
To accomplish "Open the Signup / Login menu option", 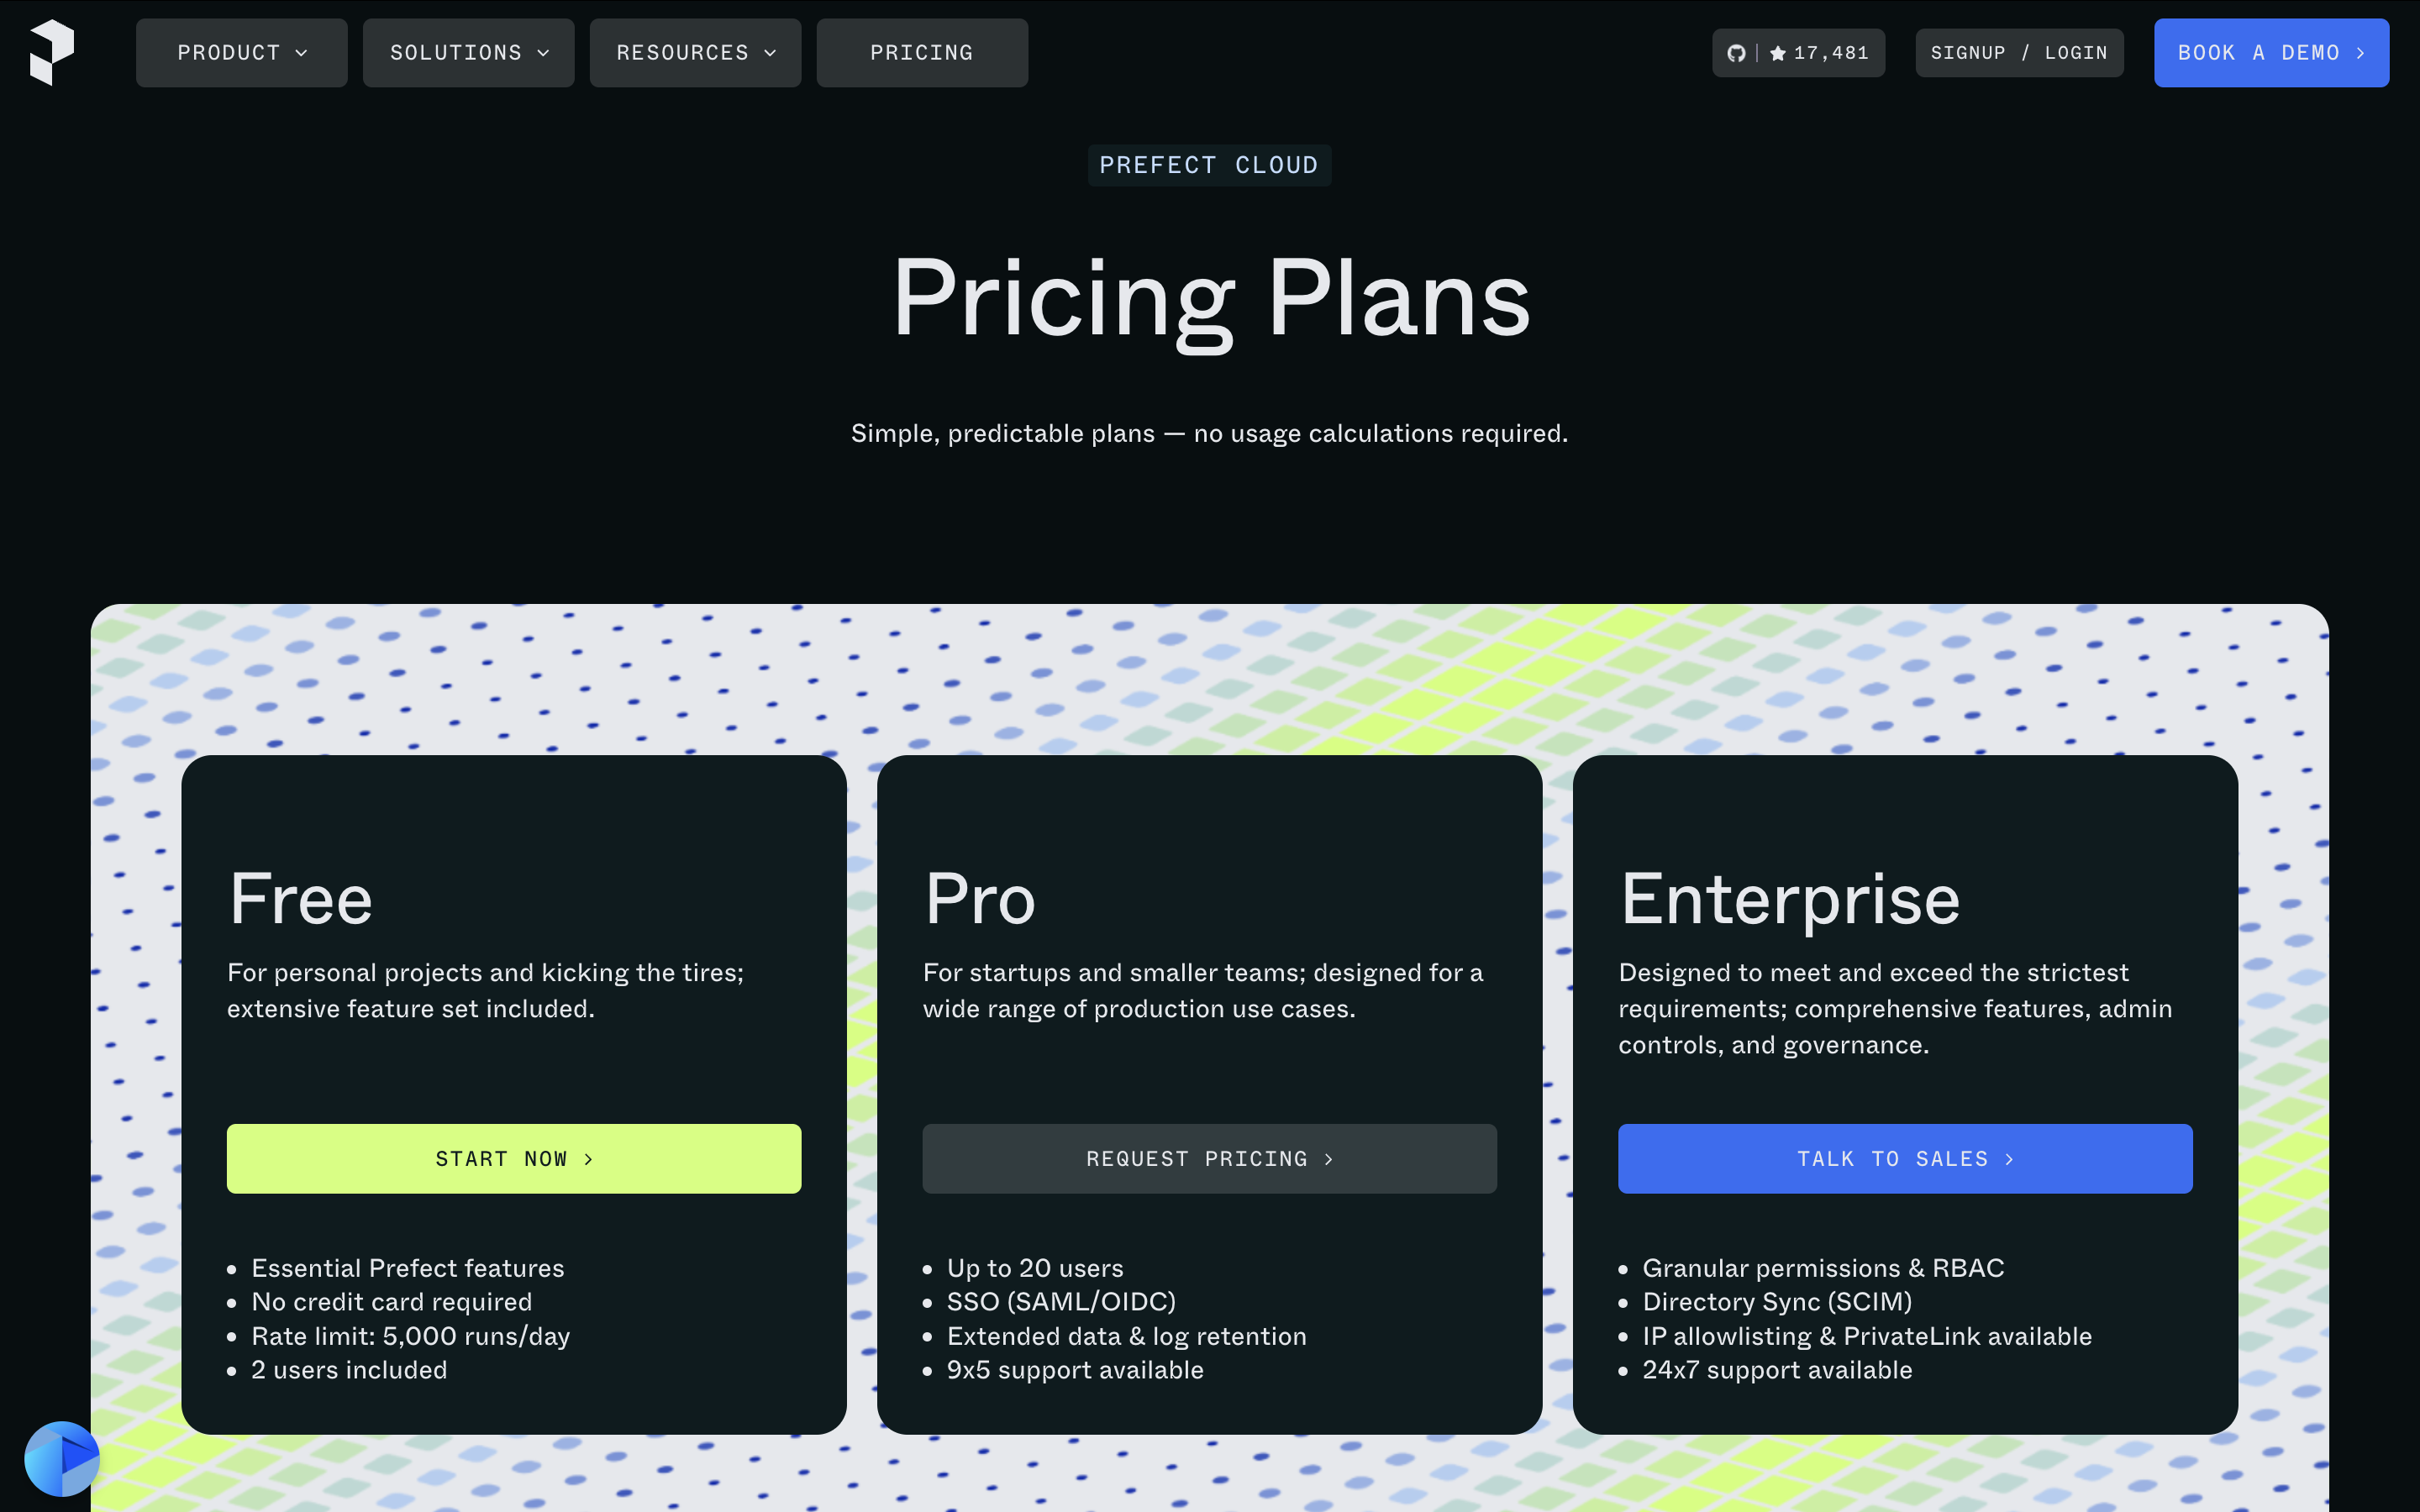I will coord(2019,52).
